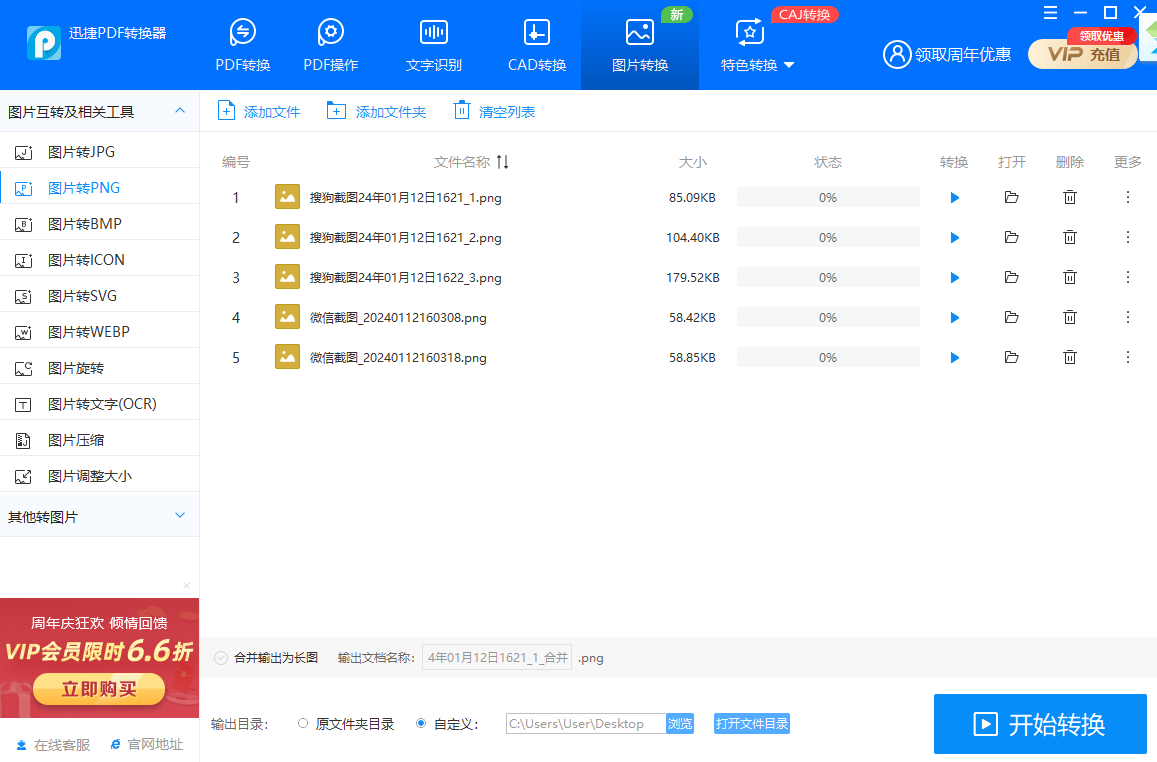Click 清空列表 to clear the list
Image resolution: width=1157 pixels, height=762 pixels.
[494, 111]
